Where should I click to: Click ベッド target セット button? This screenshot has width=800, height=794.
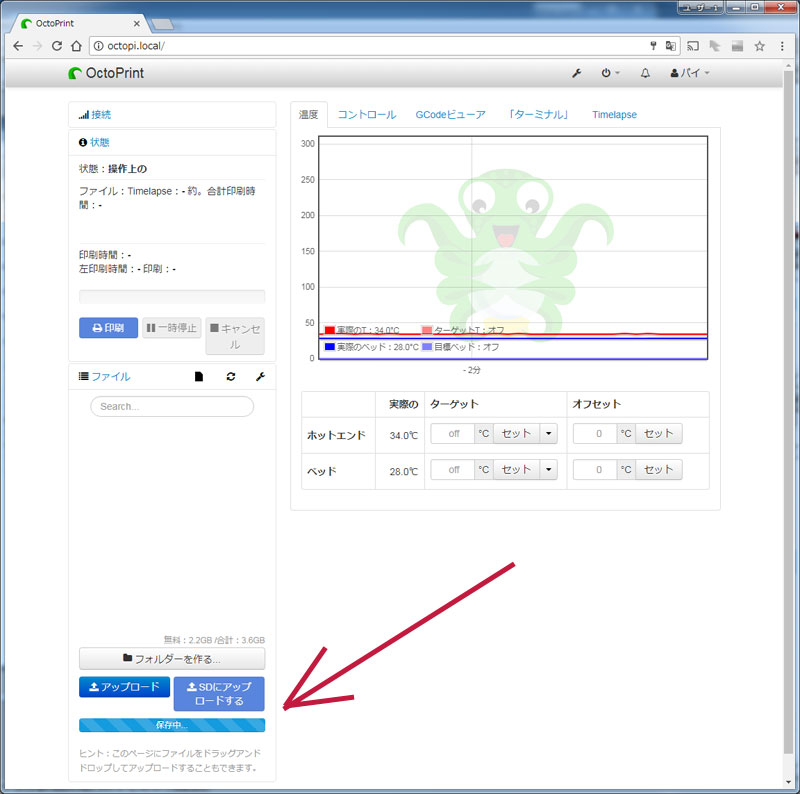(516, 469)
